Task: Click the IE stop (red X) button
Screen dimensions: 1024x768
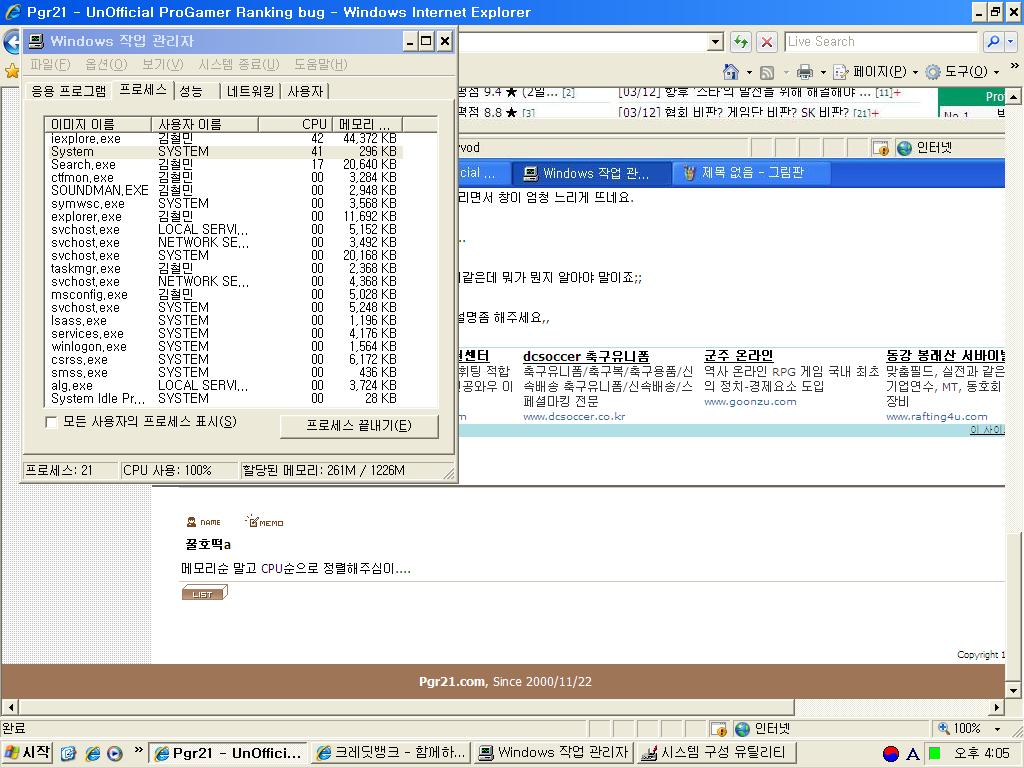Action: (x=767, y=42)
